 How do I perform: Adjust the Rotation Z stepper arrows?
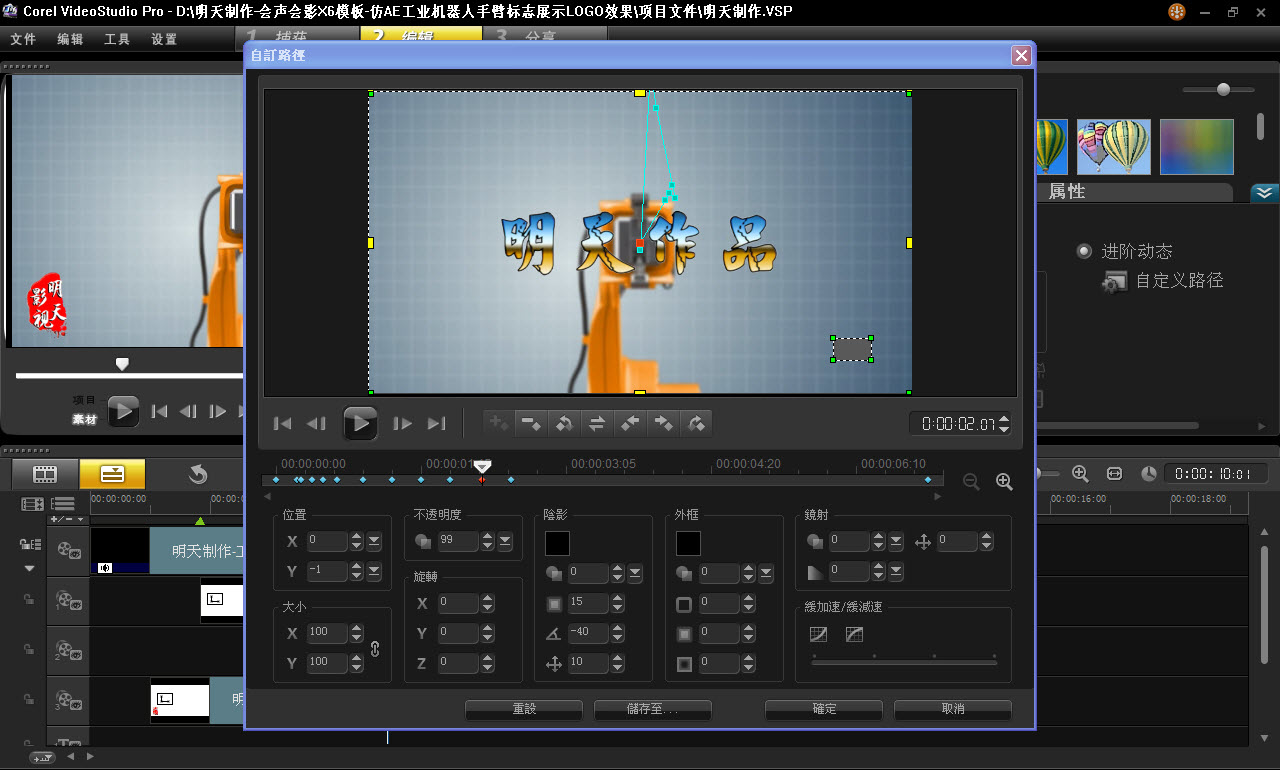(487, 663)
